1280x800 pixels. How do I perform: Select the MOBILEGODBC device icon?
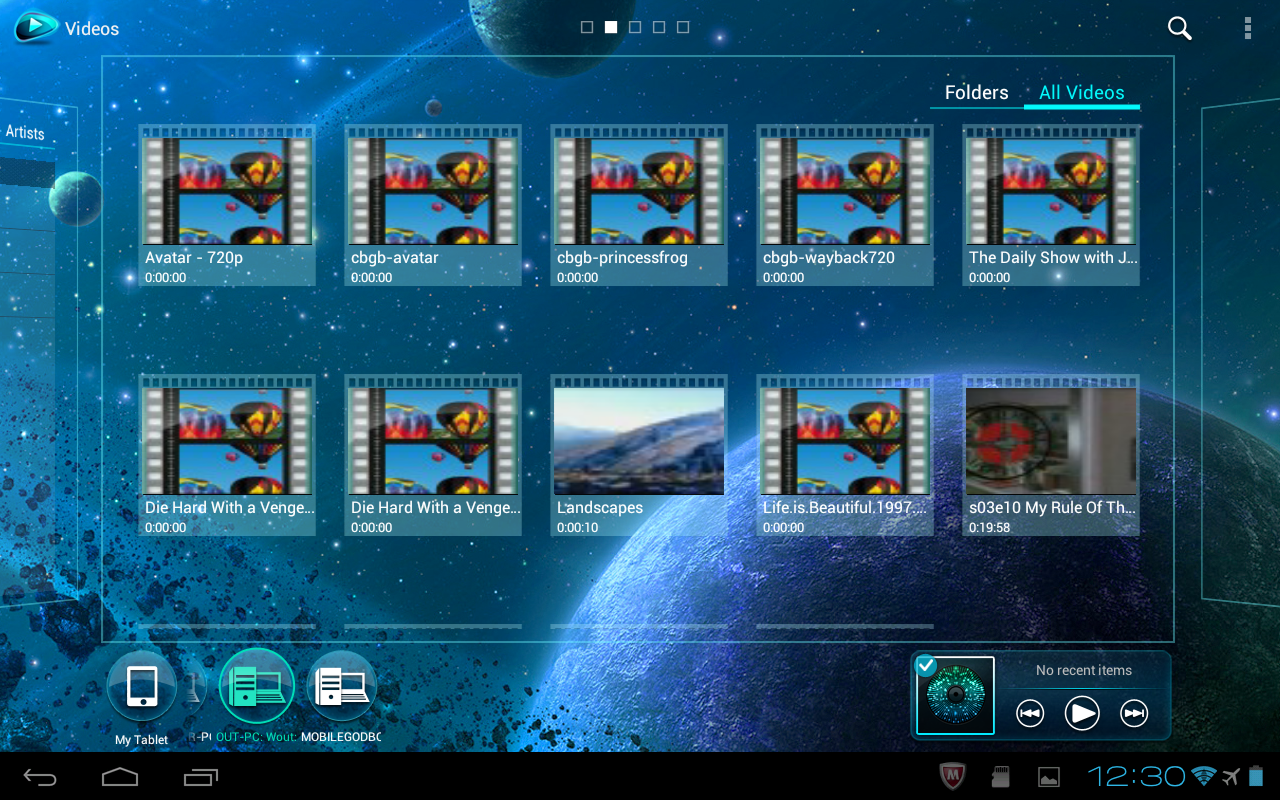pyautogui.click(x=342, y=687)
